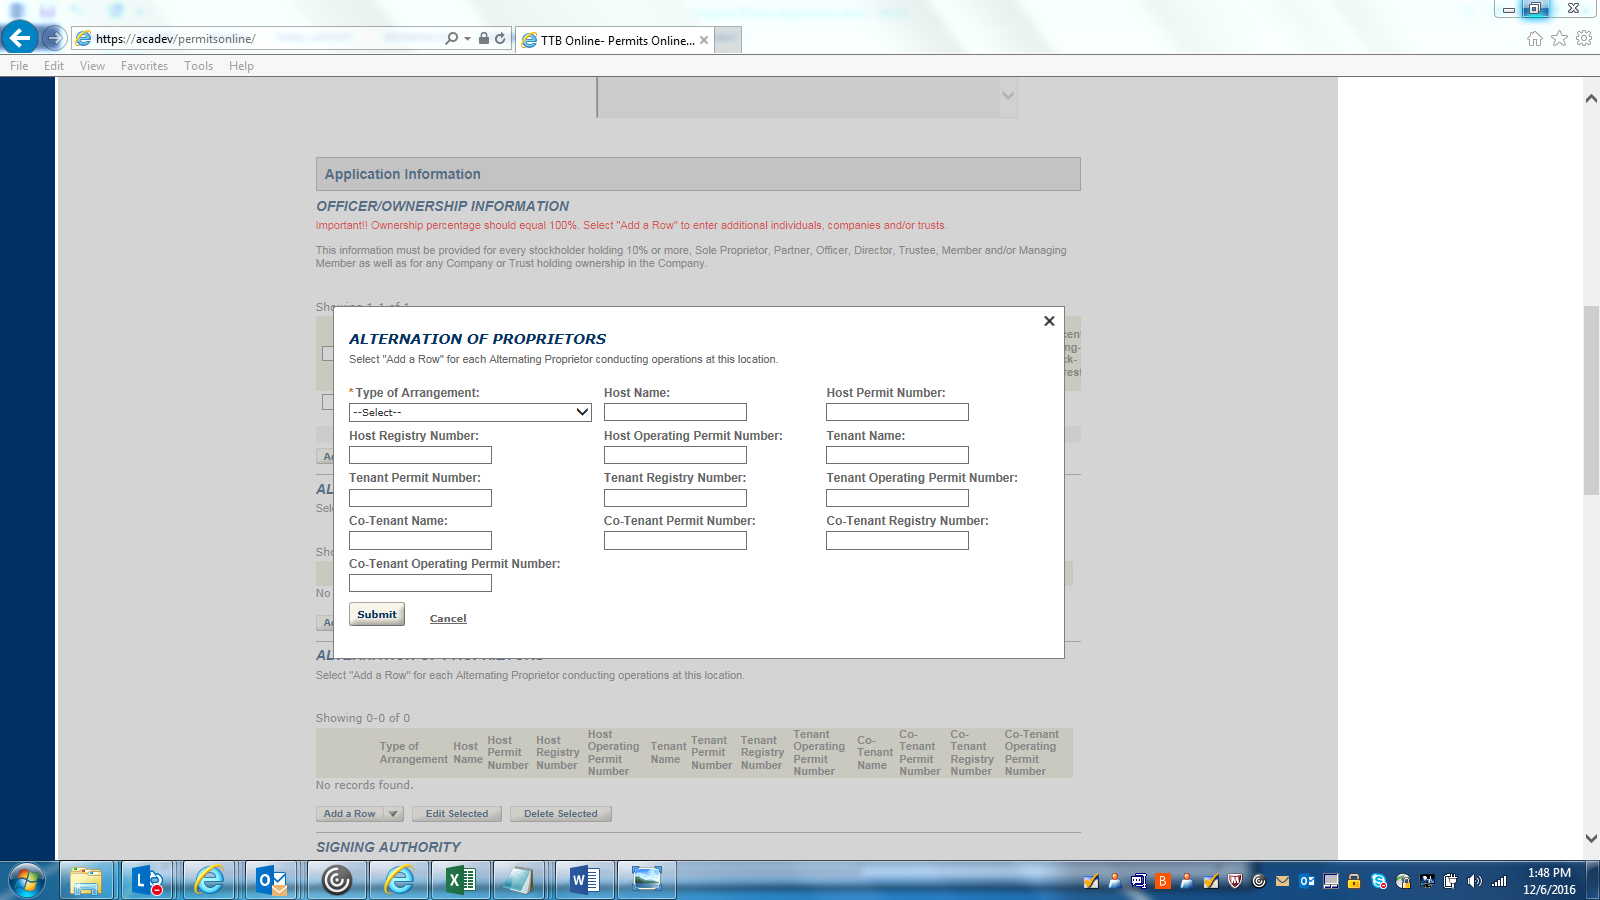This screenshot has height=900, width=1600.
Task: Click the security lock icon in address bar
Action: coord(484,39)
